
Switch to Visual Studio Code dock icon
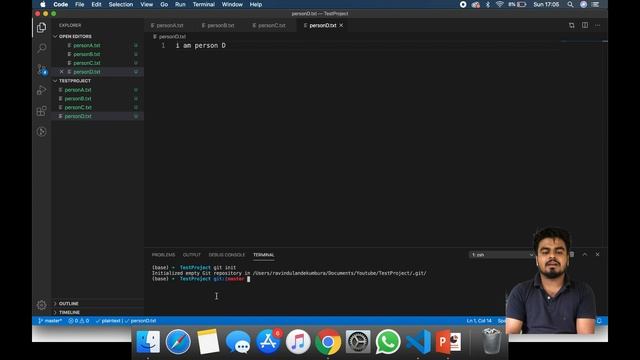tap(418, 342)
